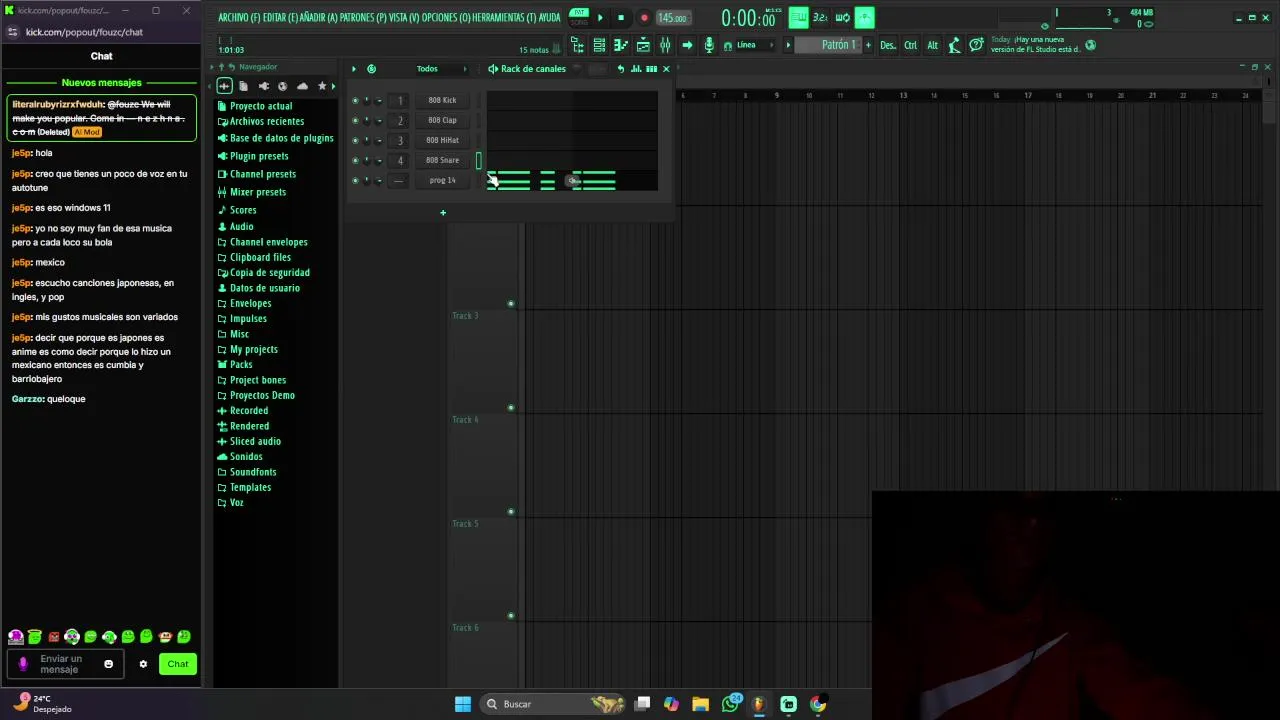Viewport: 1280px width, 720px height.
Task: Open the Piano roll toolbar icon
Action: tap(621, 45)
